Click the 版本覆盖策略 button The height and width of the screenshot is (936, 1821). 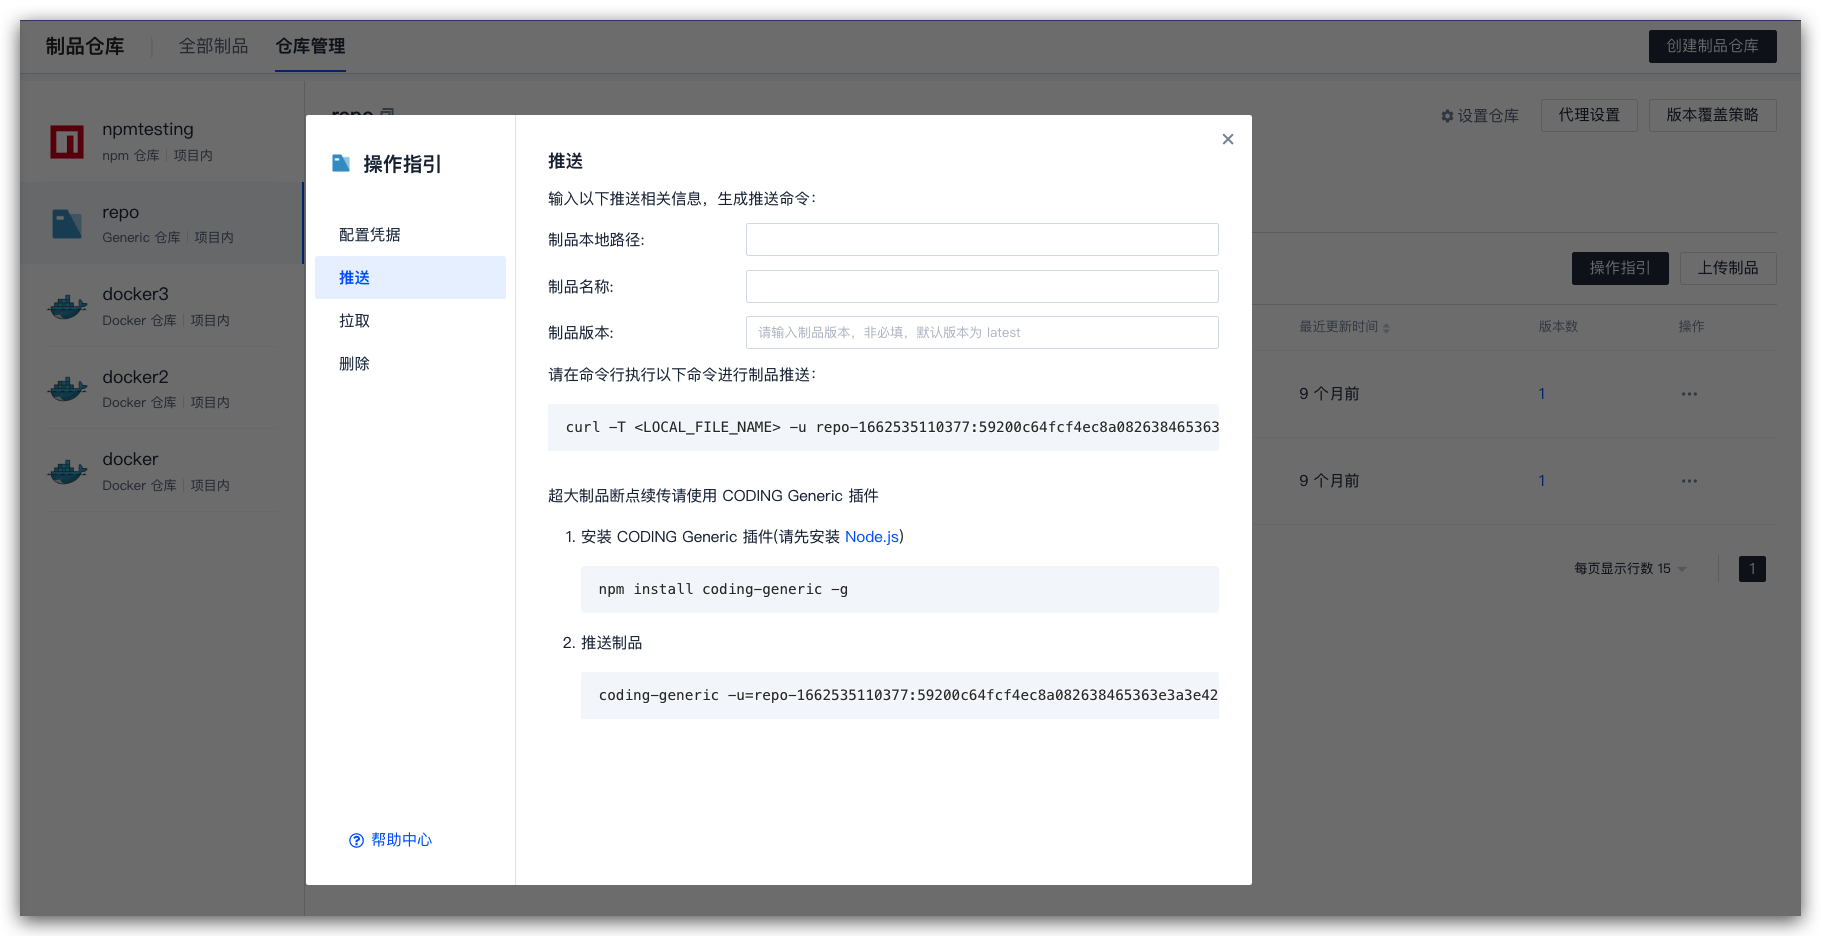[1712, 115]
